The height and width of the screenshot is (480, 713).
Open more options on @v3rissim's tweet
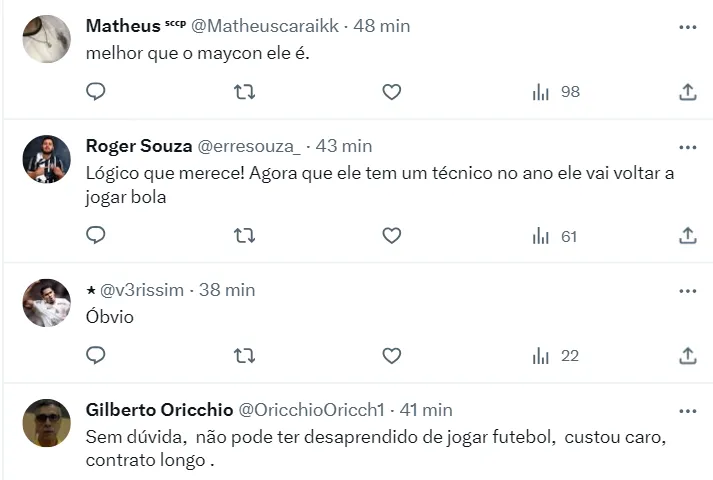tap(688, 291)
